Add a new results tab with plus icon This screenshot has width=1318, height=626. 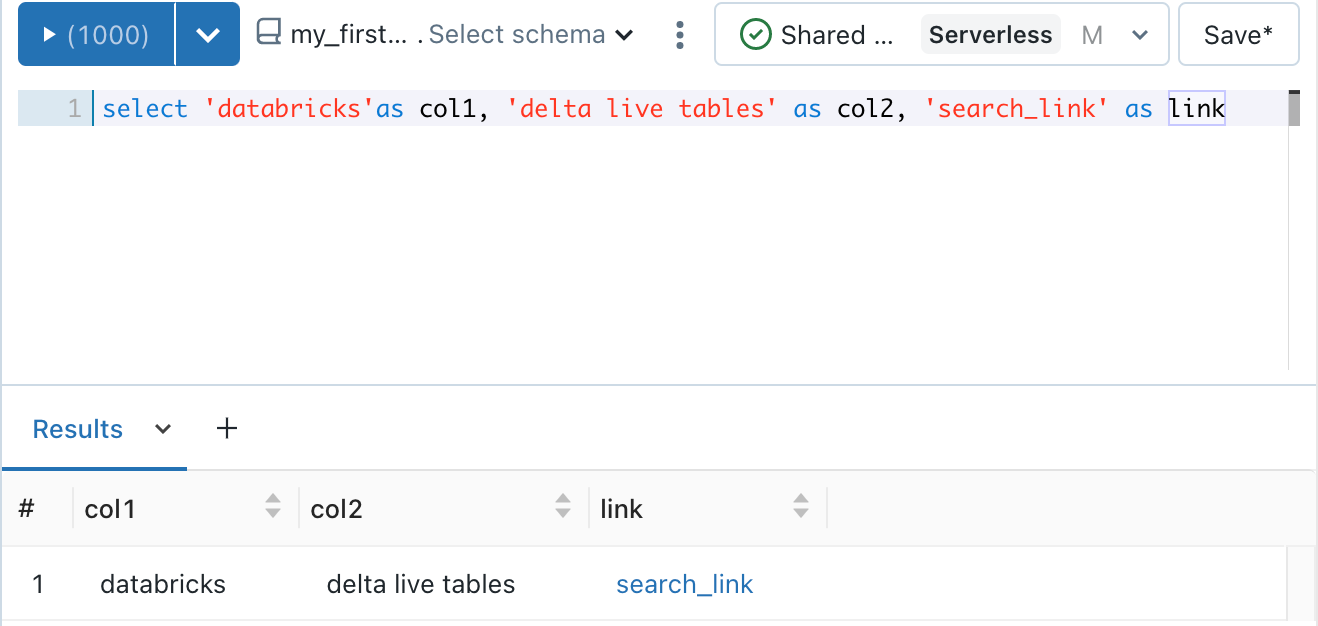[226, 428]
